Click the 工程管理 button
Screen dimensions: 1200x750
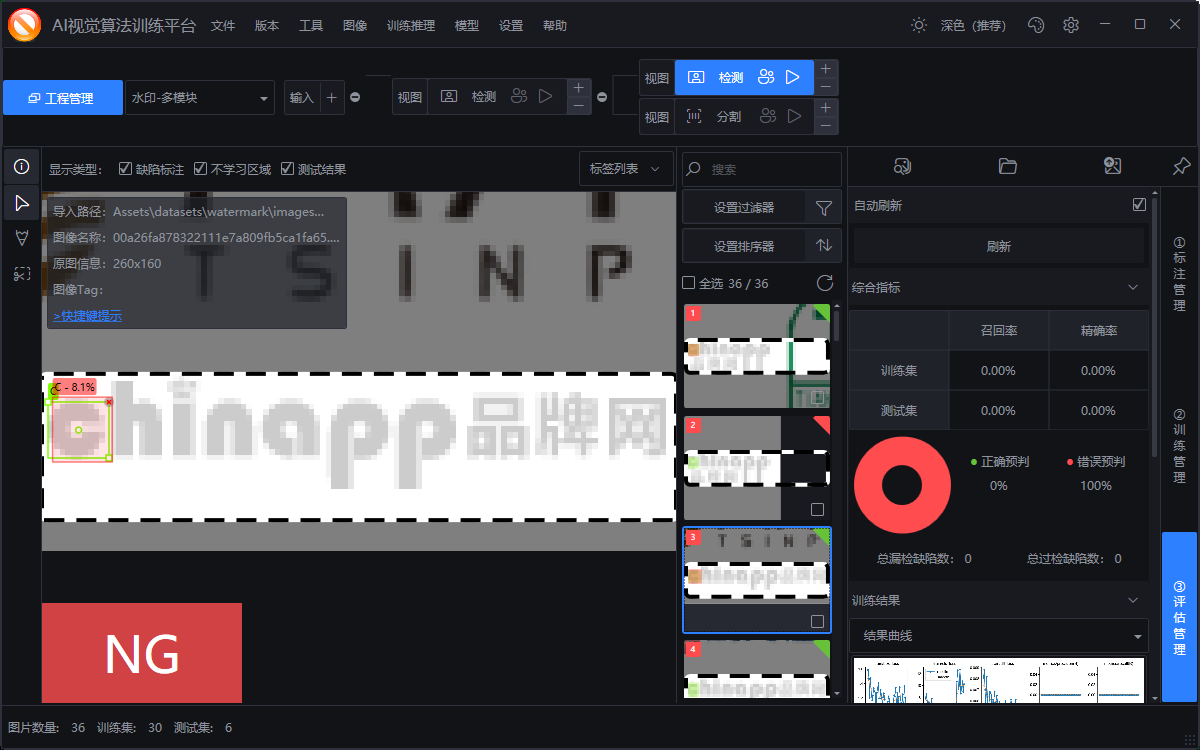[x=63, y=98]
